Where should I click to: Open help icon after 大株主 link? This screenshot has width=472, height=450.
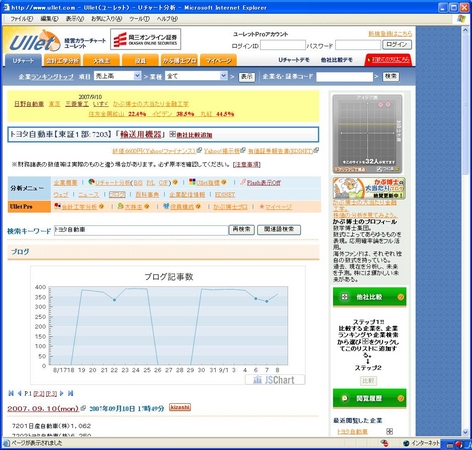tap(147, 207)
